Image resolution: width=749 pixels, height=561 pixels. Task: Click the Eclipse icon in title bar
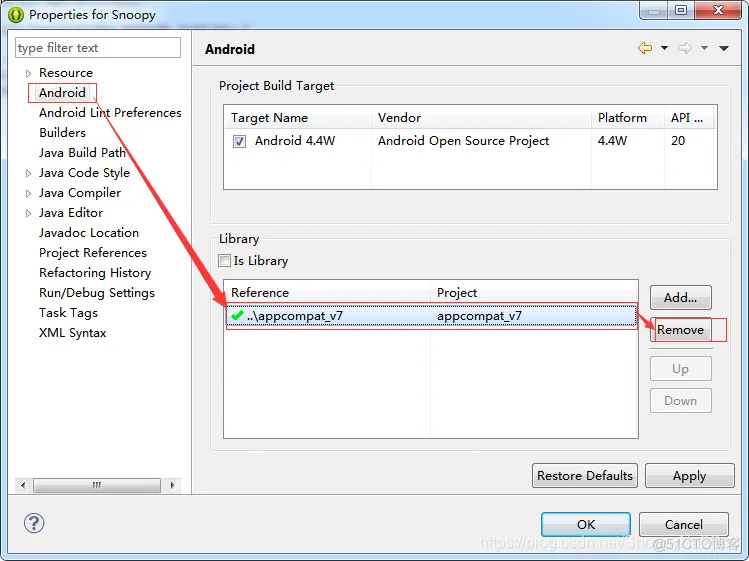click(x=16, y=15)
